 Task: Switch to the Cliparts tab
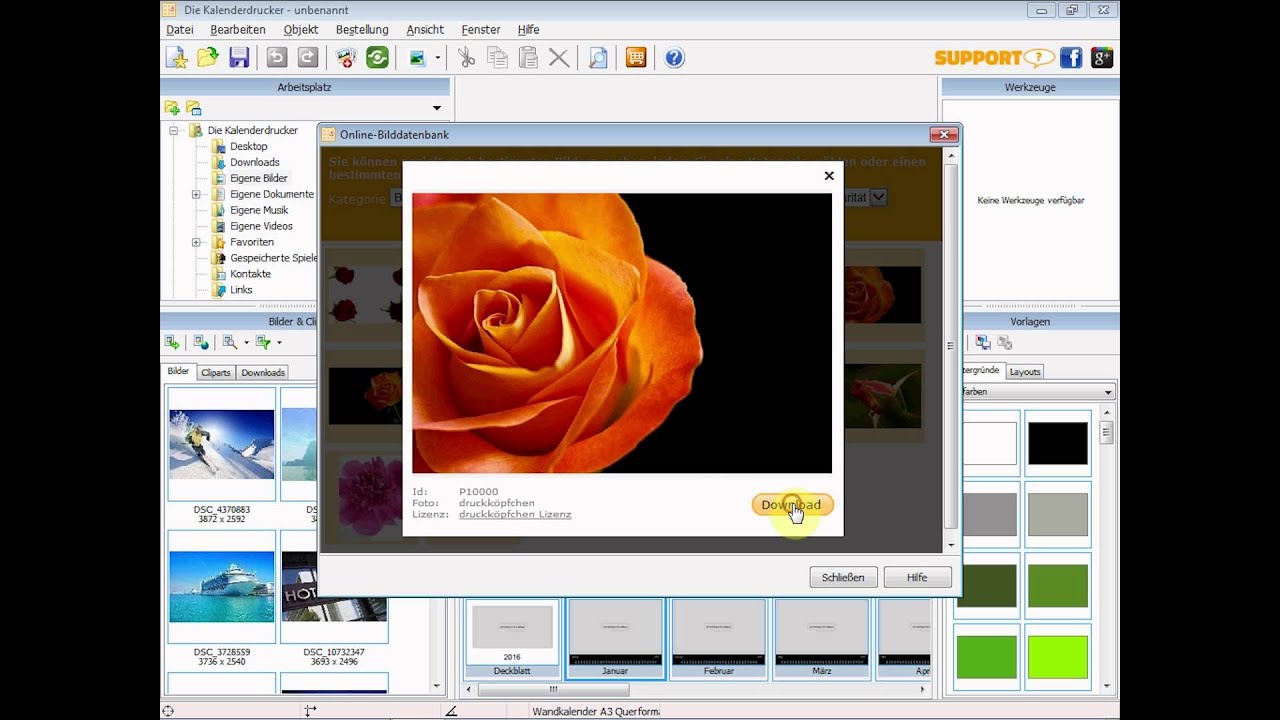click(x=215, y=372)
